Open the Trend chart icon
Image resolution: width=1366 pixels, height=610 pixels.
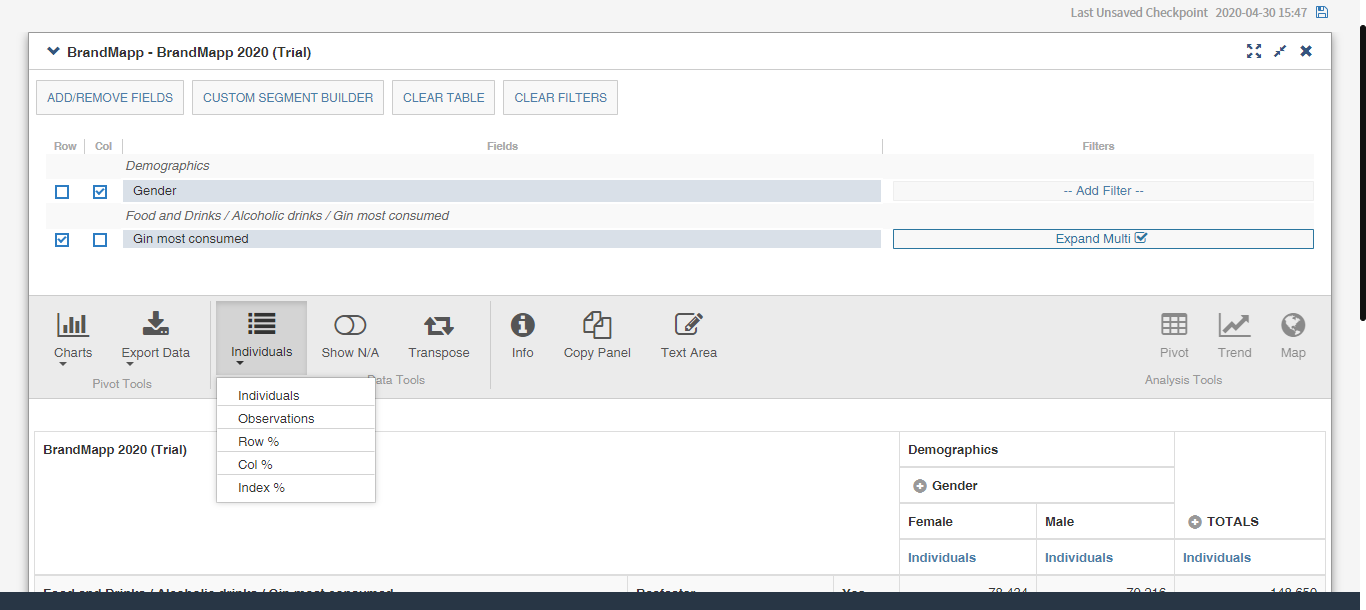(1234, 325)
